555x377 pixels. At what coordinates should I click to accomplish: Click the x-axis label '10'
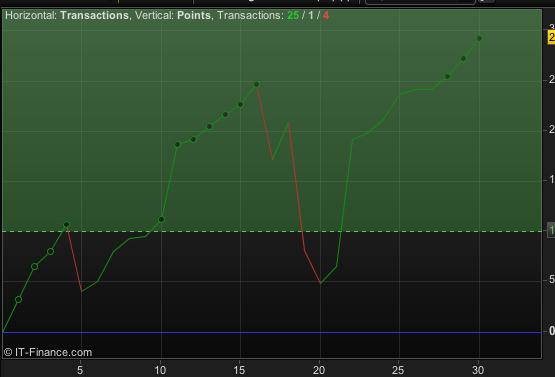pyautogui.click(x=160, y=370)
